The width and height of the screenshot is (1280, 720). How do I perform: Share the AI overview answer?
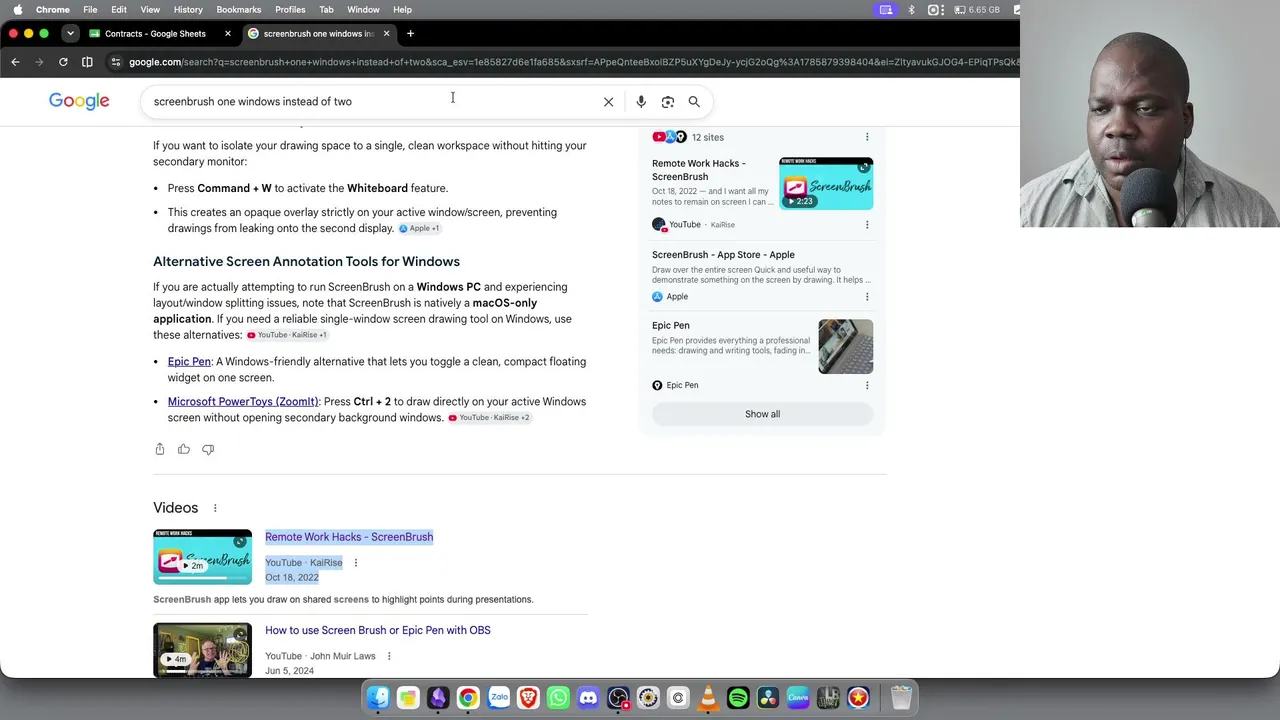click(x=160, y=449)
